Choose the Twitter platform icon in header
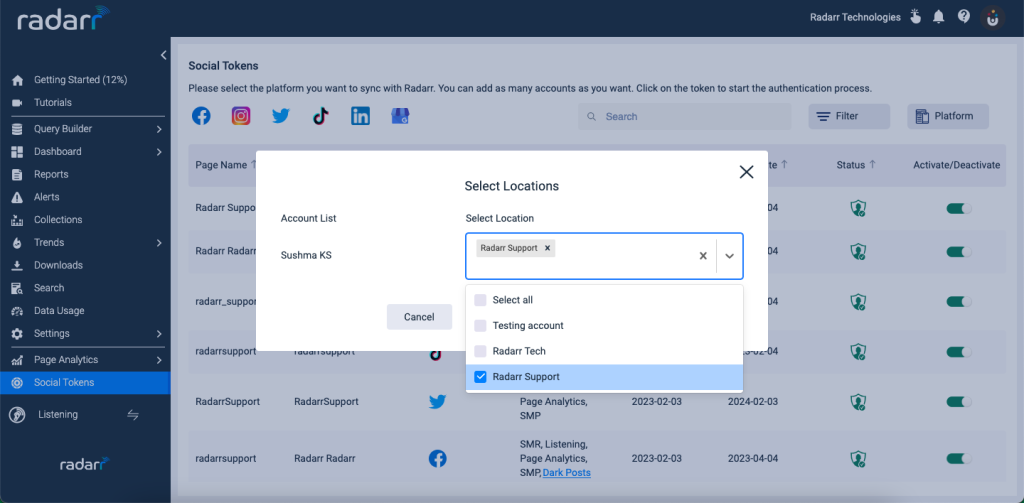The image size is (1024, 503). tap(281, 116)
